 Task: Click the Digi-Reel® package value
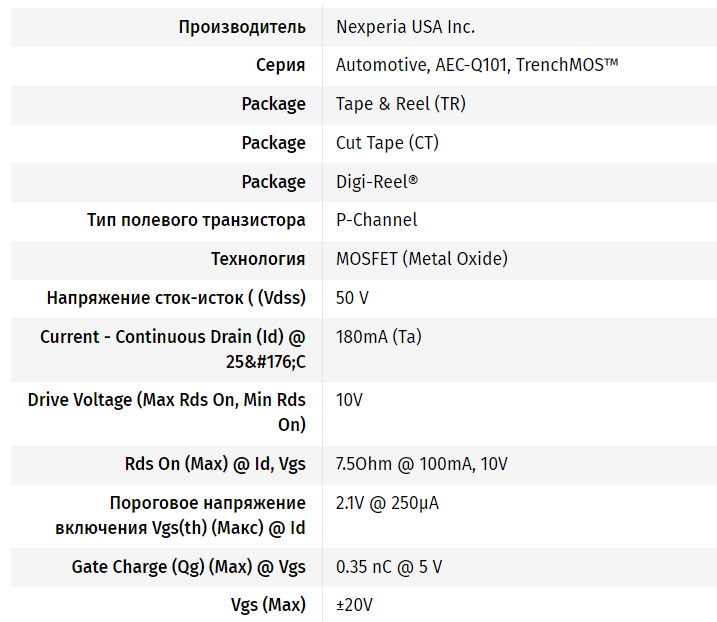(377, 182)
